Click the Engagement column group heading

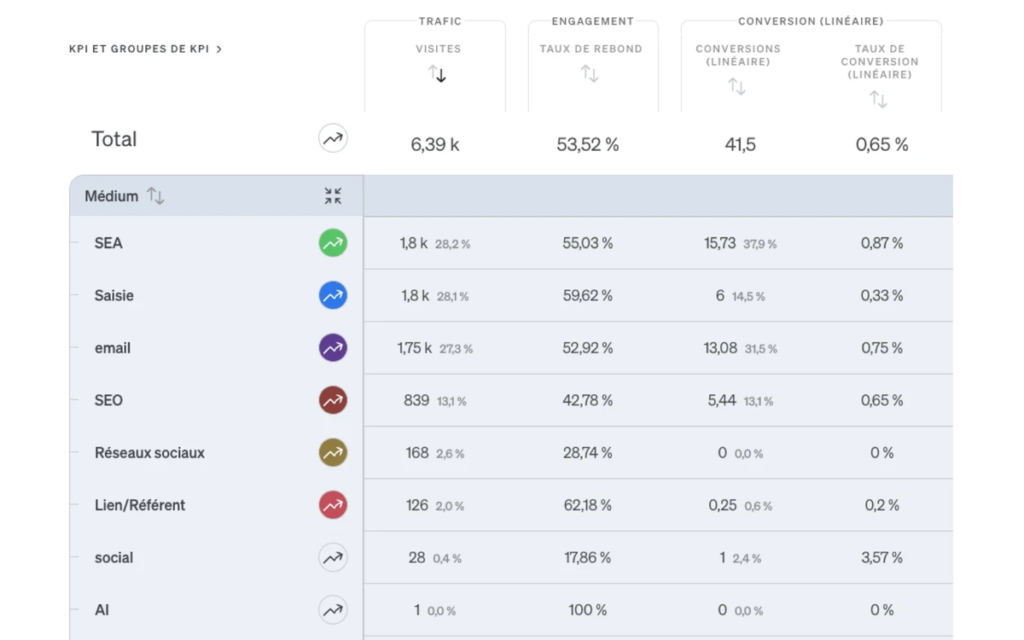(592, 22)
